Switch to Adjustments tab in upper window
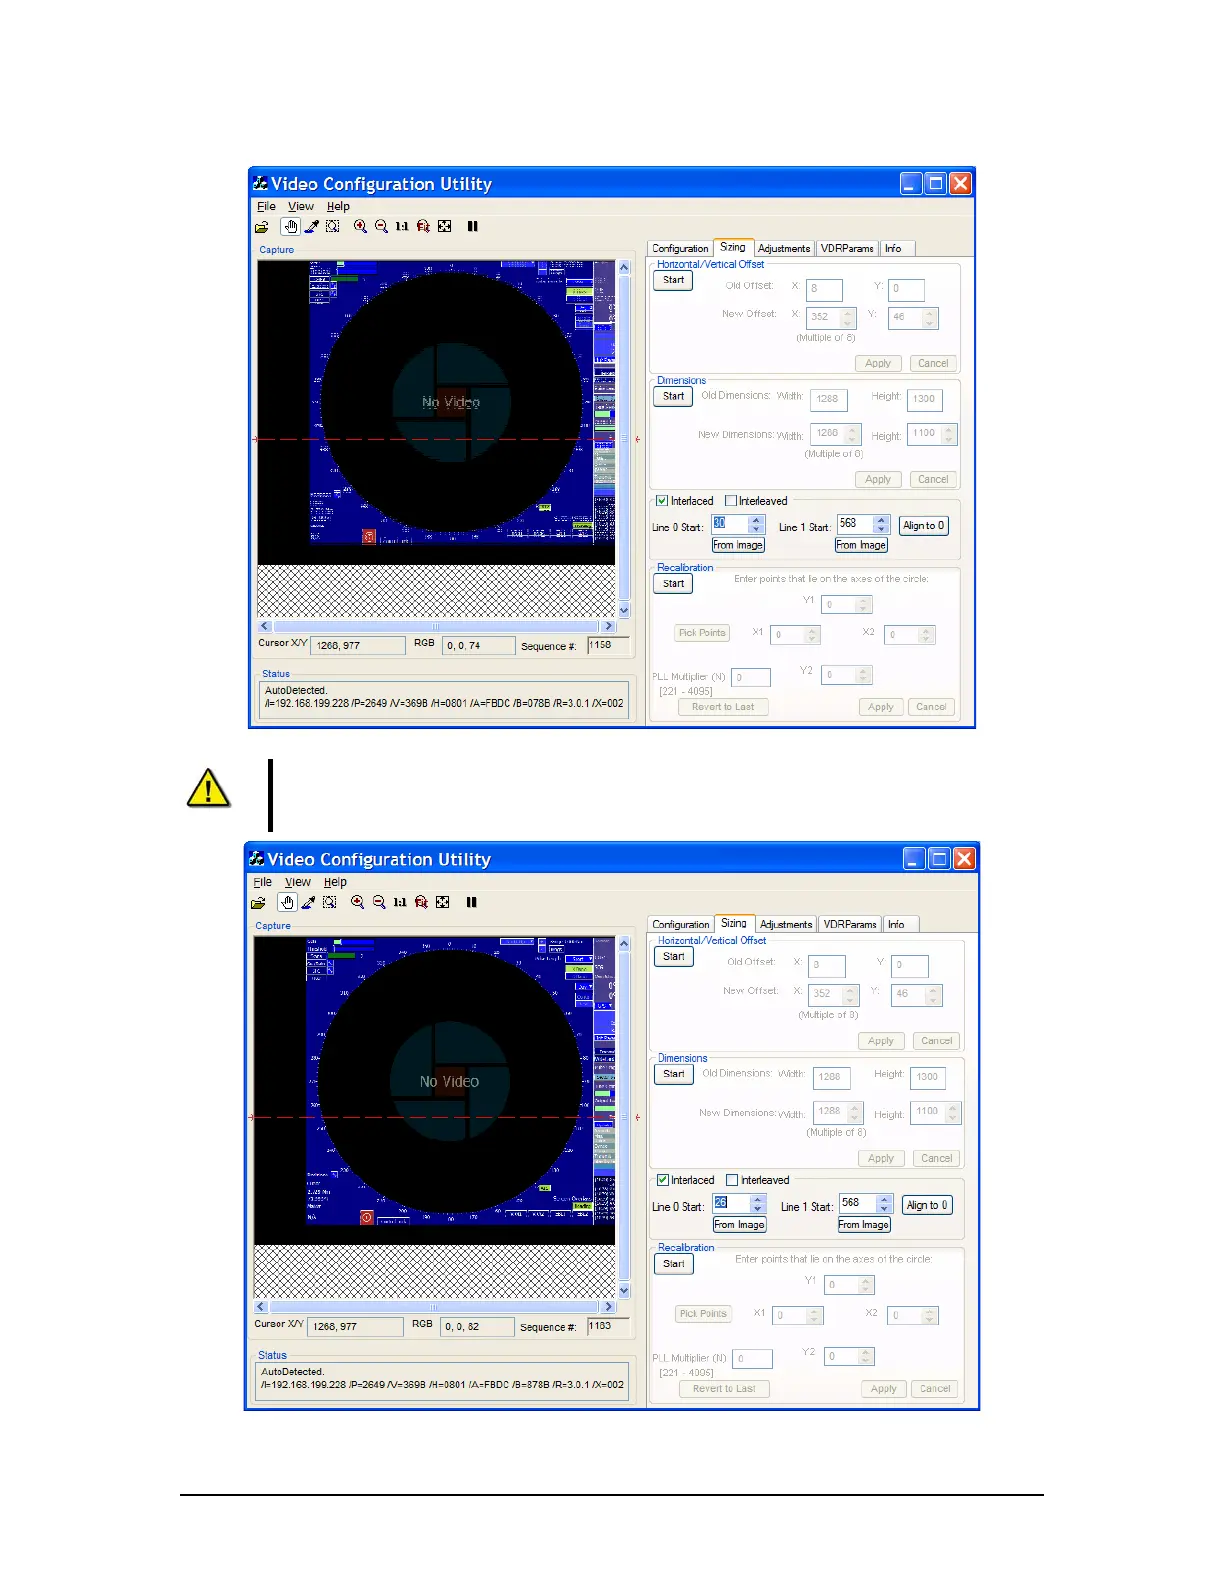1224x1584 pixels. pyautogui.click(x=784, y=249)
